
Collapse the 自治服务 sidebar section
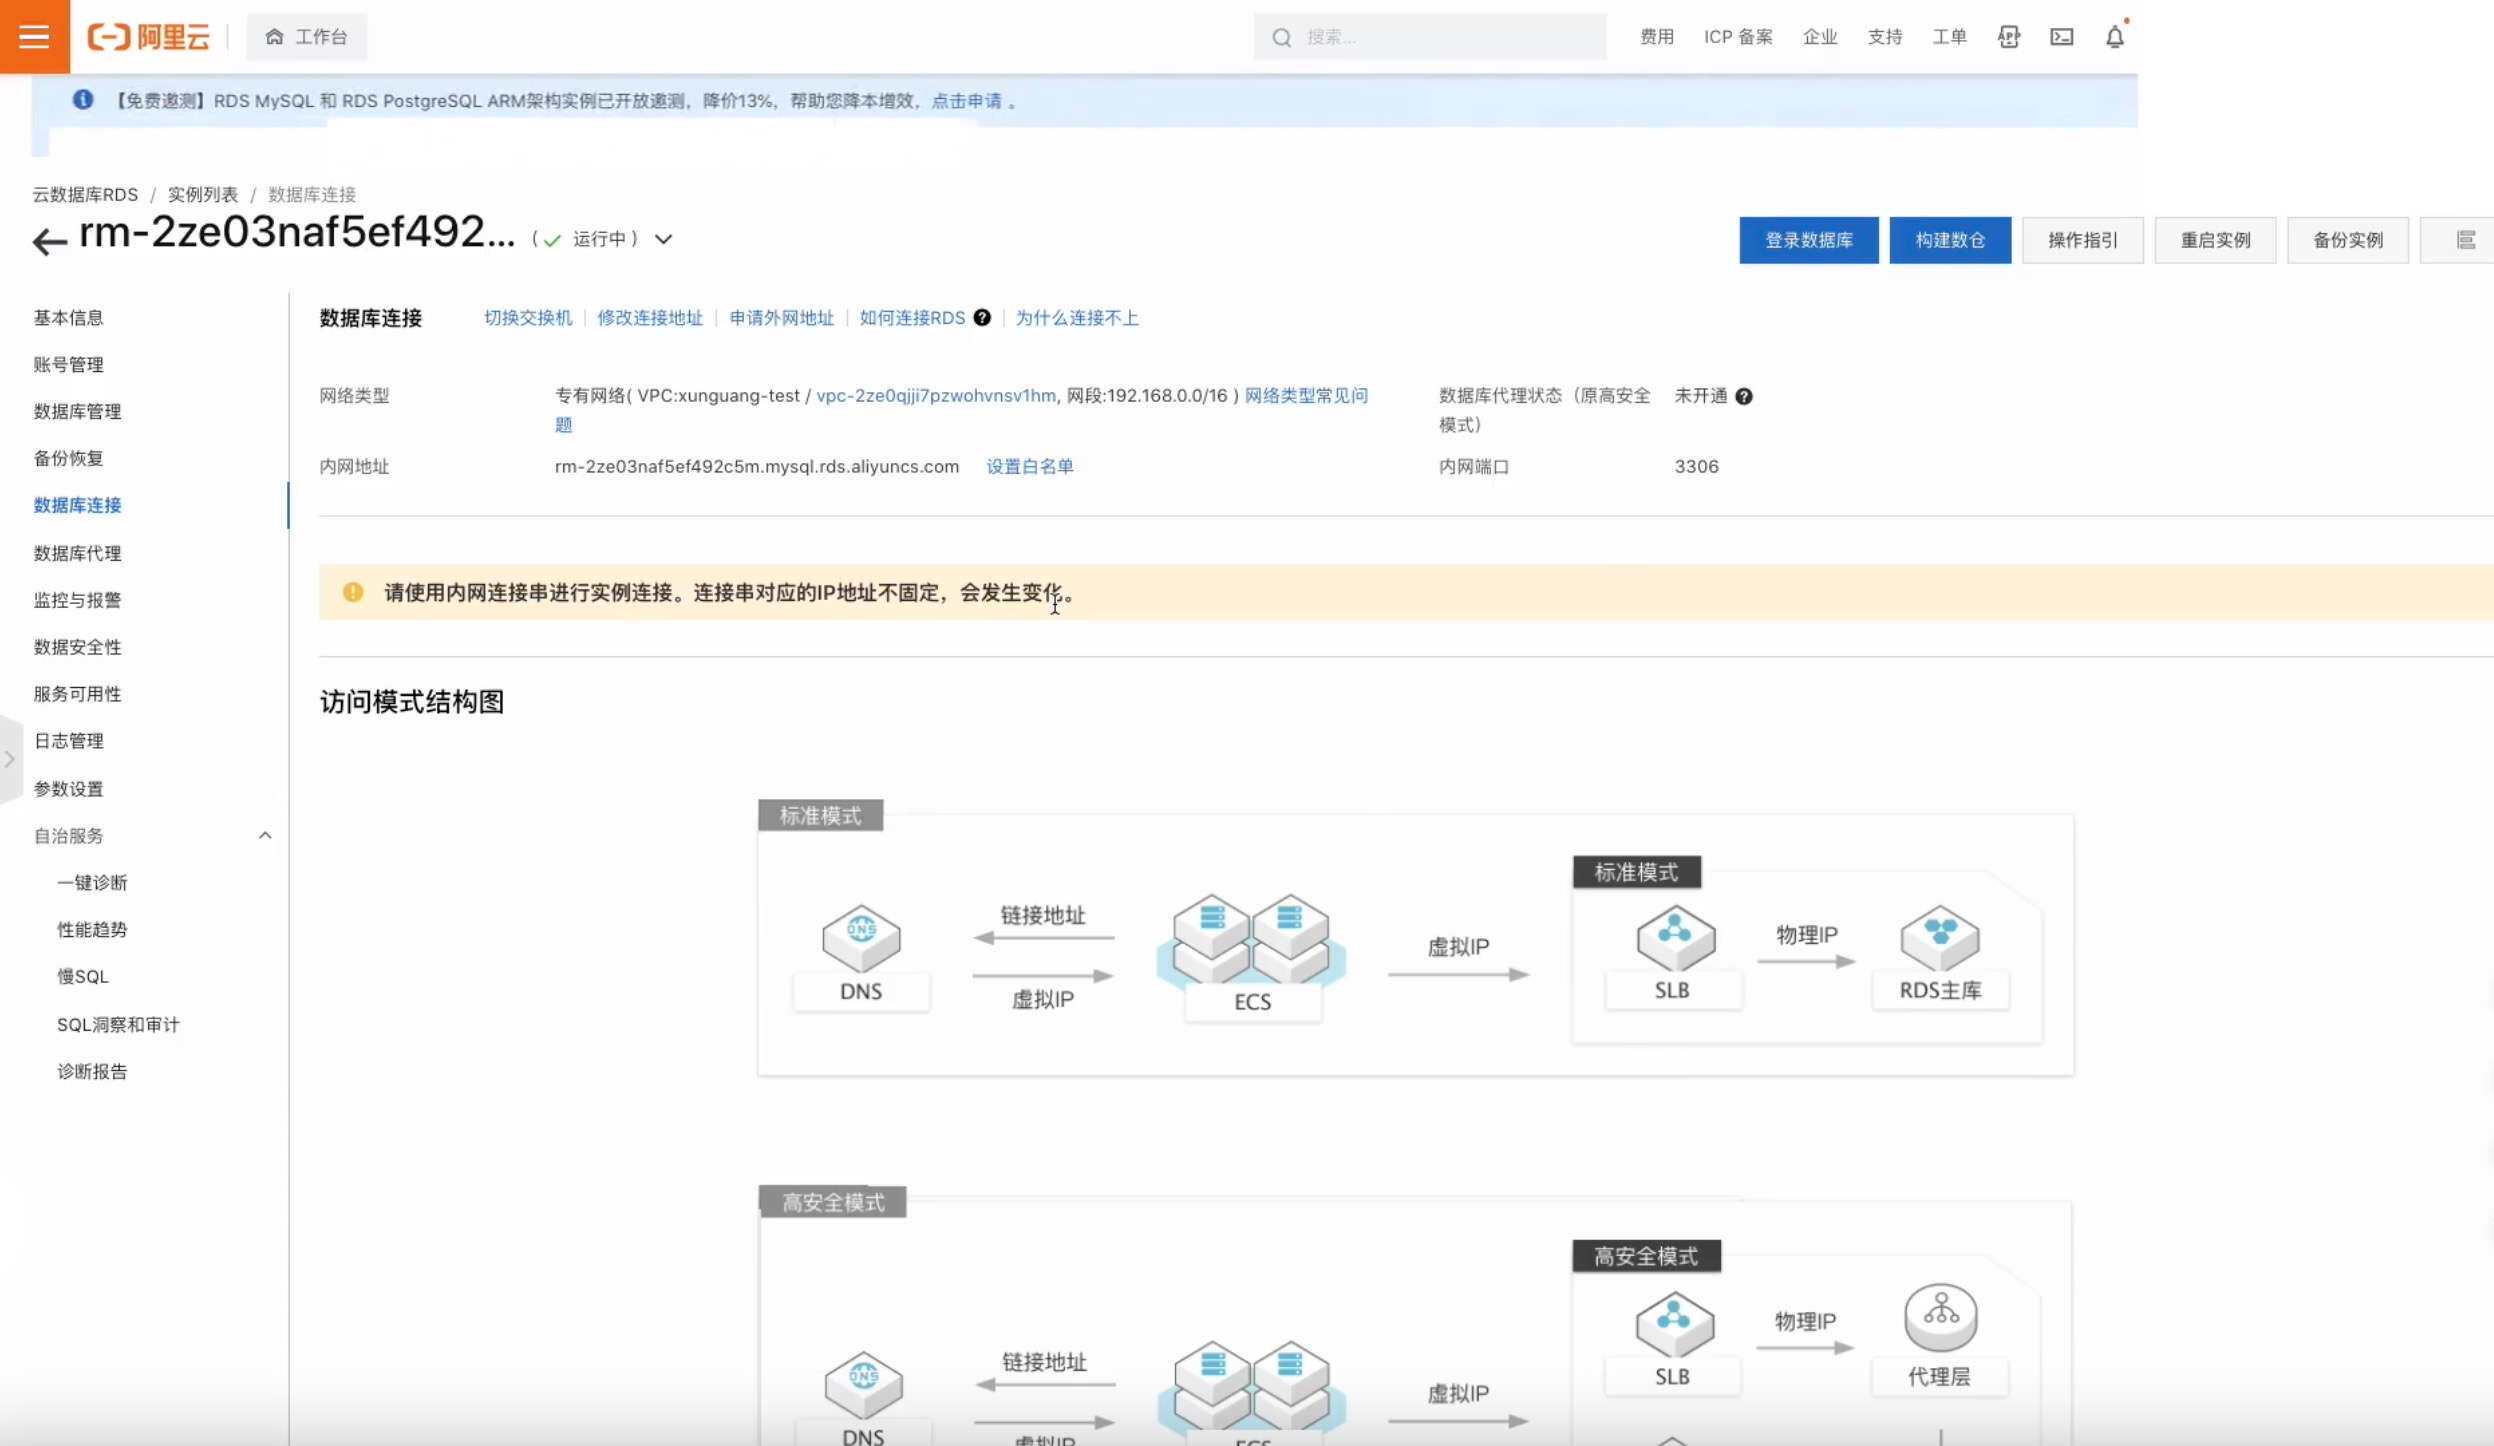265,835
